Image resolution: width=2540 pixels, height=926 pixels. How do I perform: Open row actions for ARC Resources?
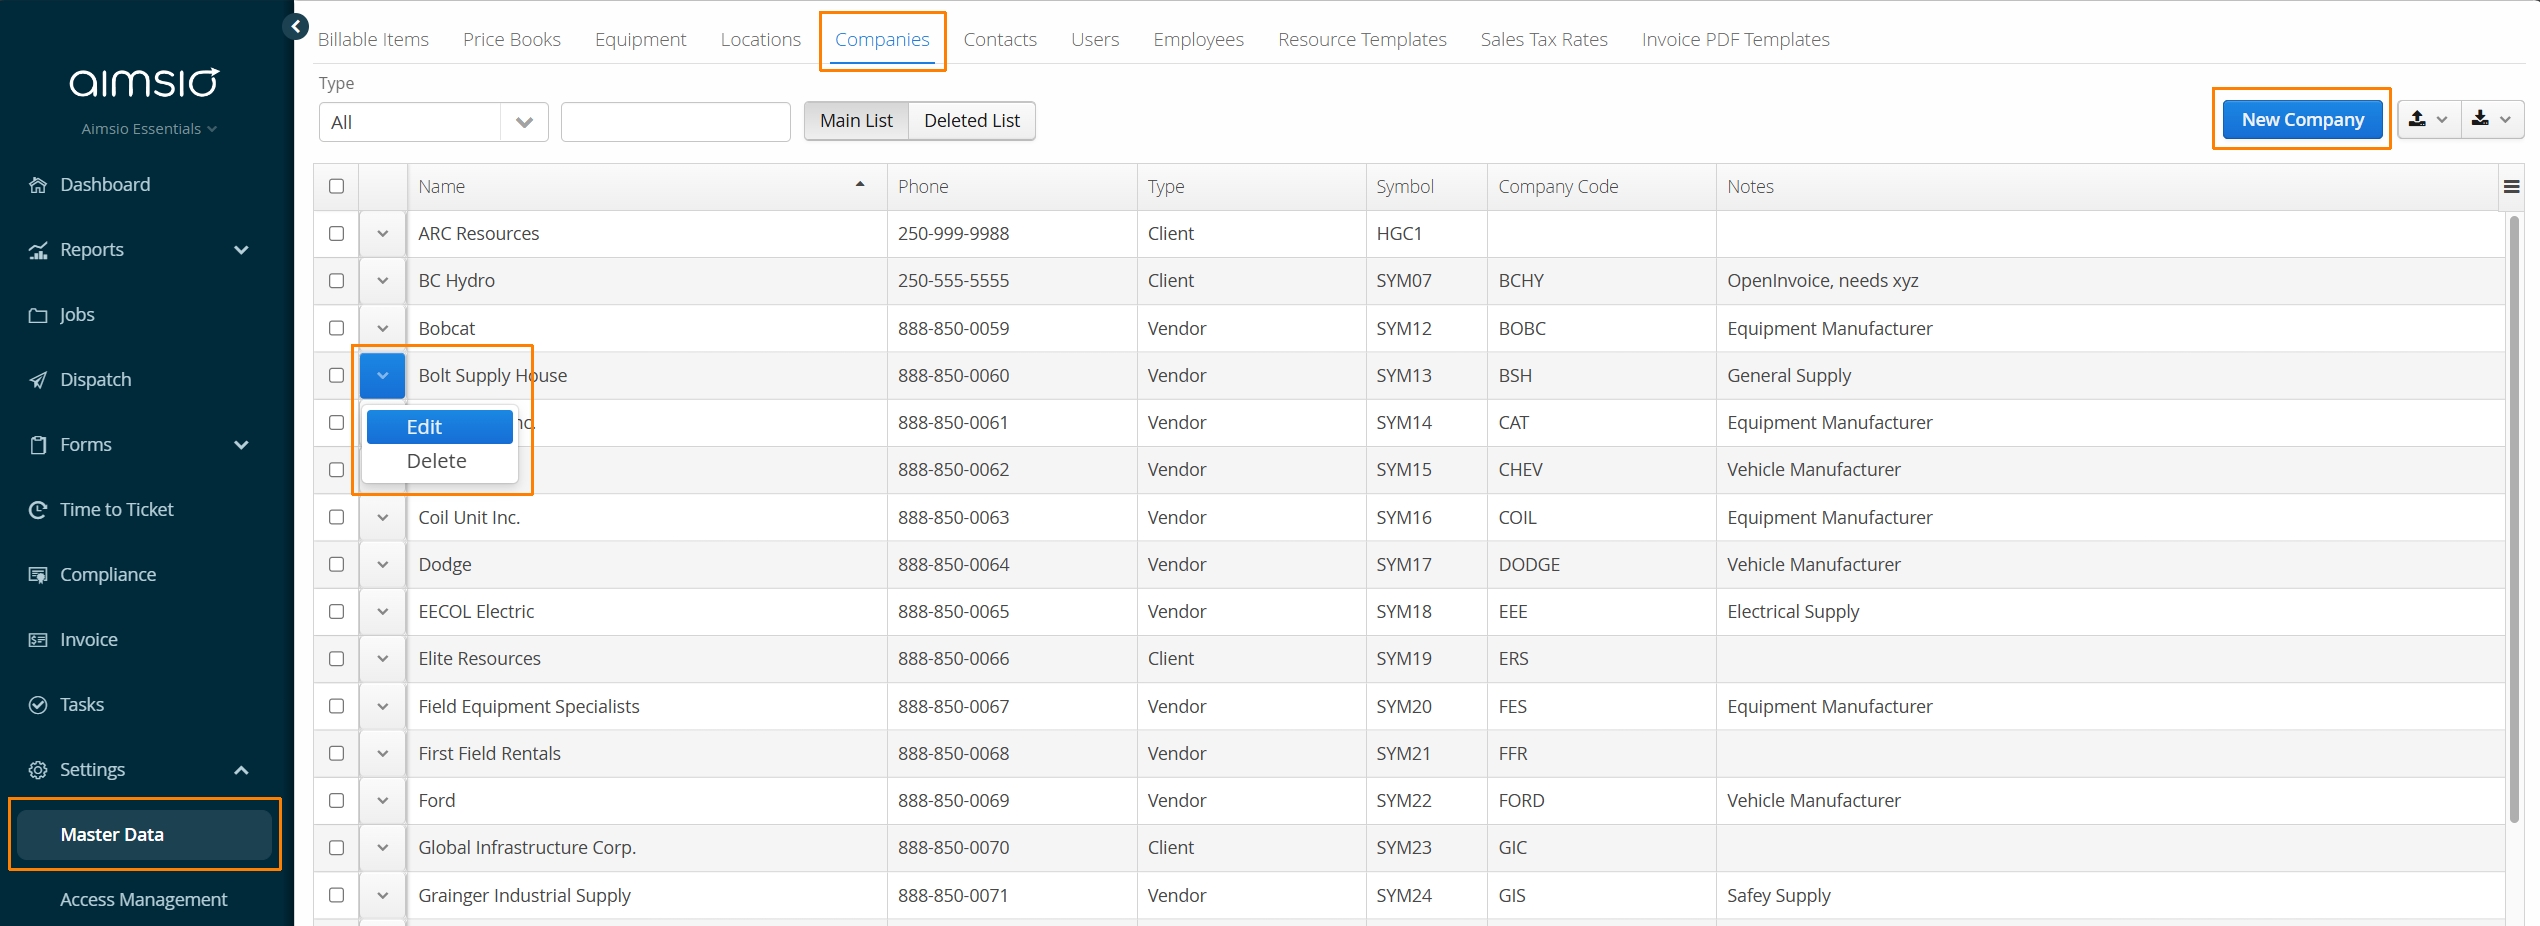[382, 233]
